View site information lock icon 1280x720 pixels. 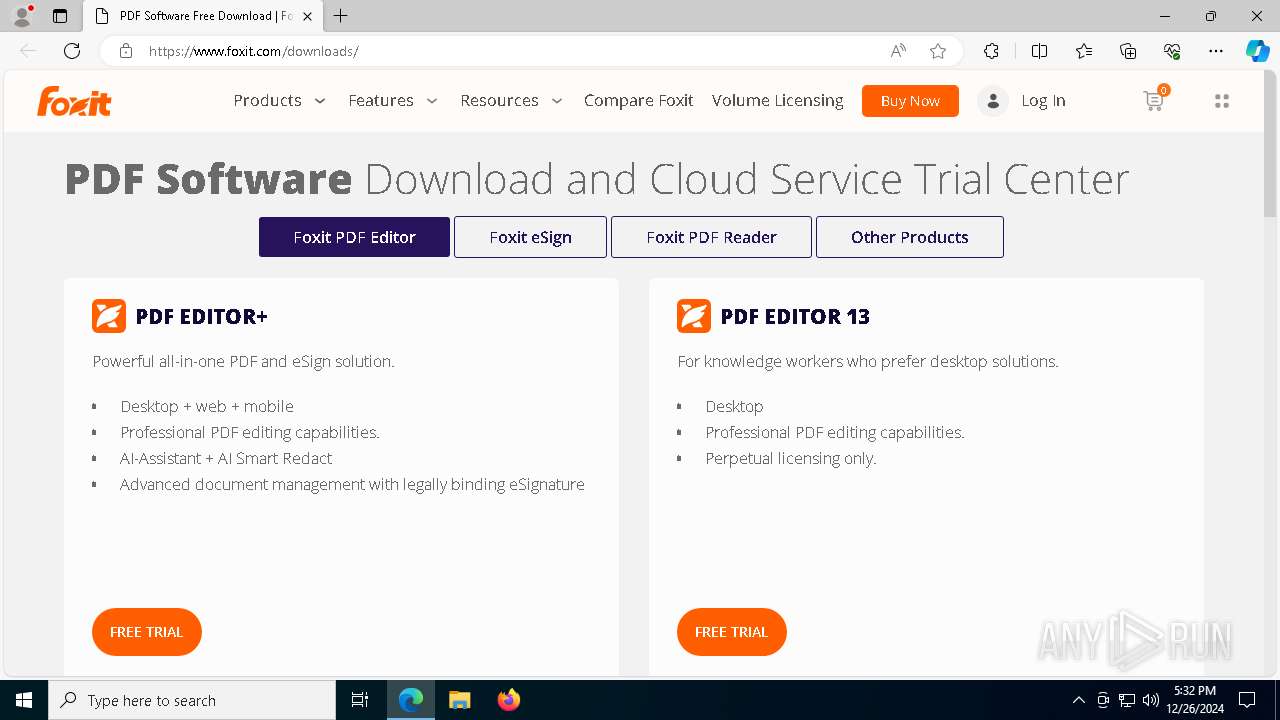point(125,51)
